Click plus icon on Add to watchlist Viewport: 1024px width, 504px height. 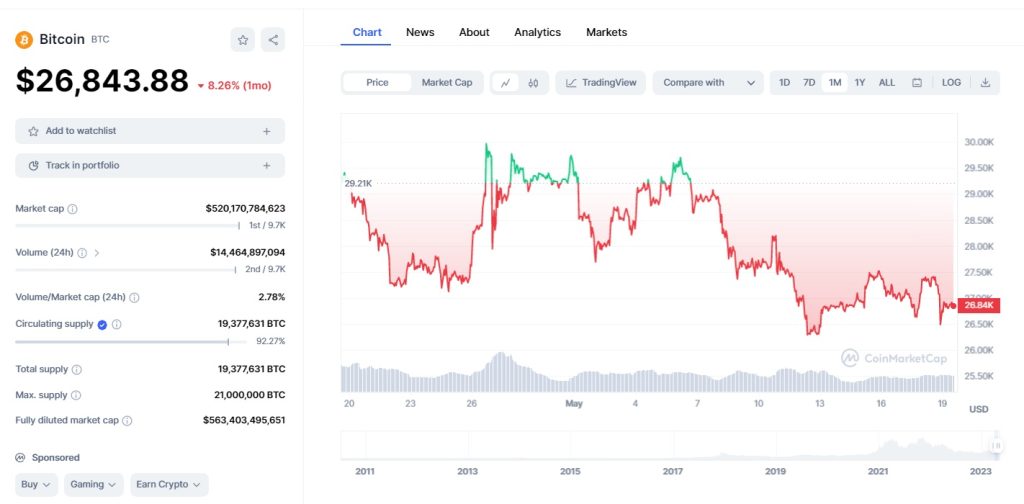tap(266, 131)
